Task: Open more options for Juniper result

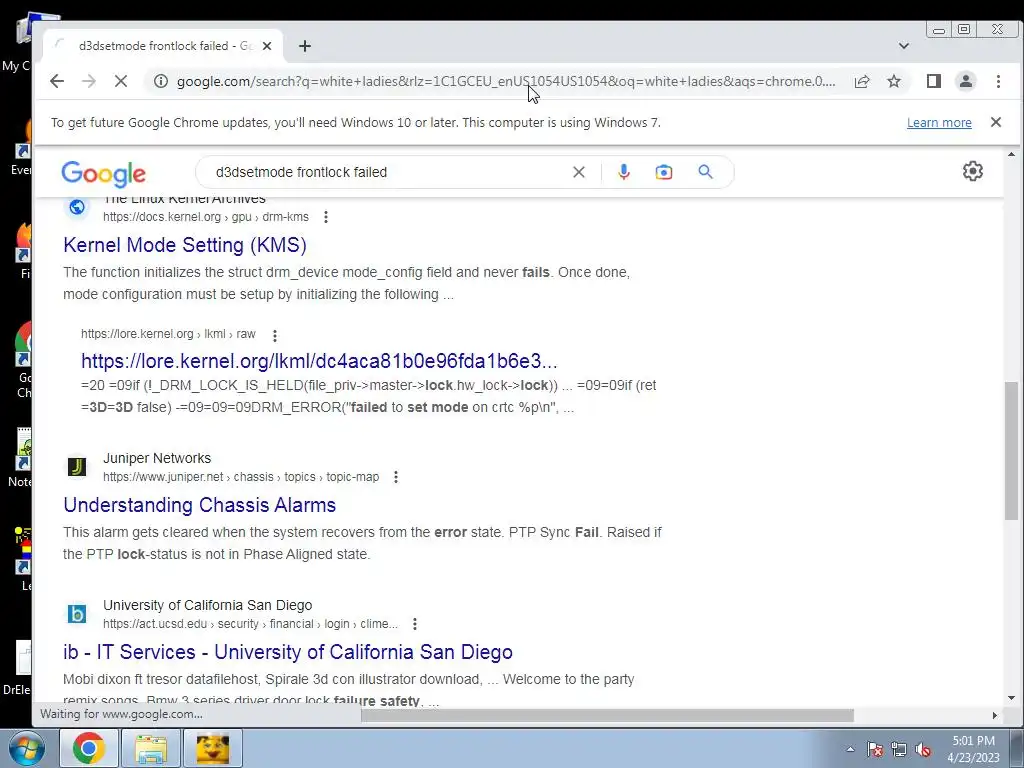Action: (x=396, y=477)
